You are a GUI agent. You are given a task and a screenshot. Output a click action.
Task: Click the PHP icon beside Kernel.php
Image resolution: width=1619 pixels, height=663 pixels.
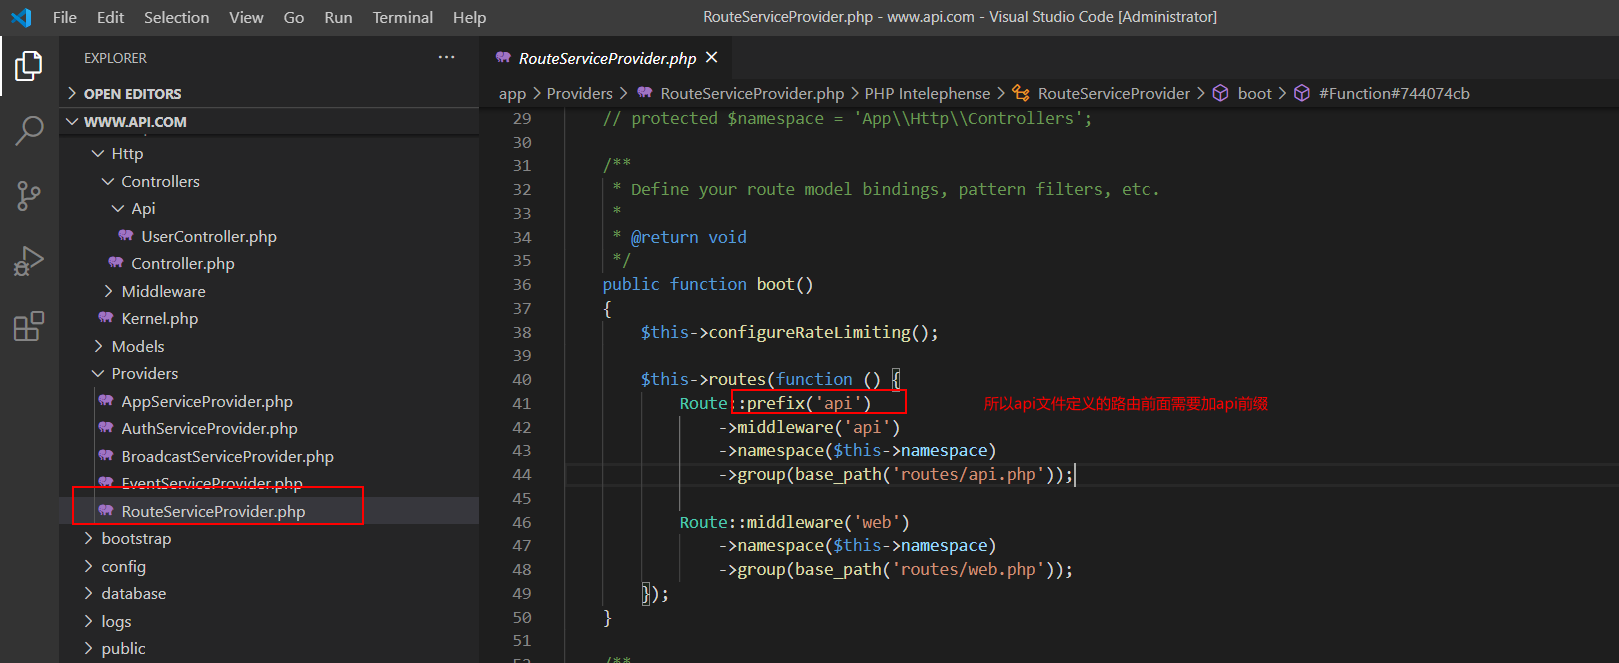tap(106, 318)
